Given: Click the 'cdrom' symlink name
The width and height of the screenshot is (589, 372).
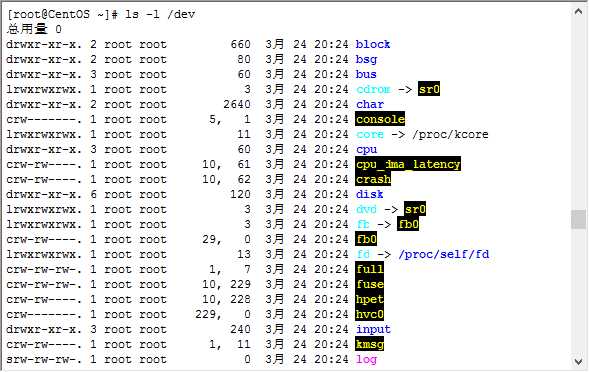Looking at the screenshot, I should [x=373, y=89].
